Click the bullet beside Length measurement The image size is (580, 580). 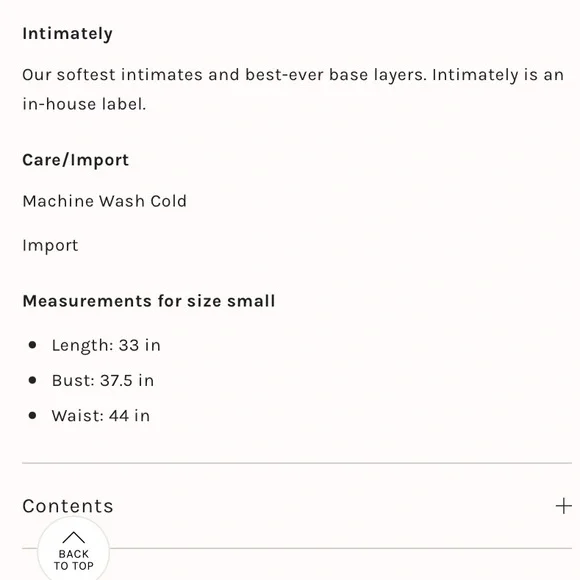coord(33,345)
